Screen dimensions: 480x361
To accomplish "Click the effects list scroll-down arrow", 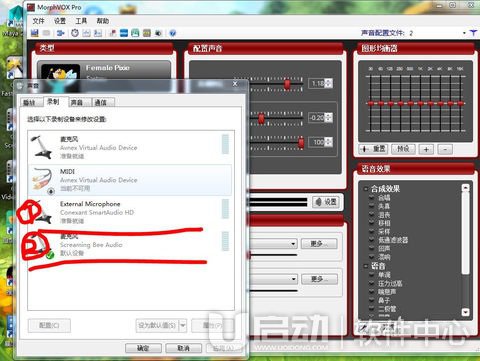I will (465, 312).
